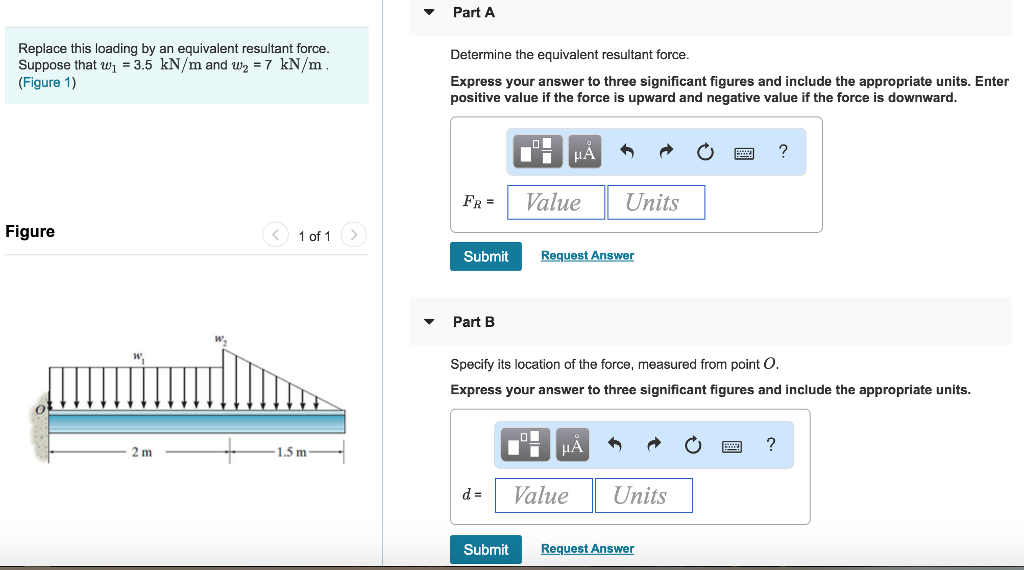Viewport: 1024px width, 570px height.
Task: Collapse the Part B section
Action: click(430, 322)
